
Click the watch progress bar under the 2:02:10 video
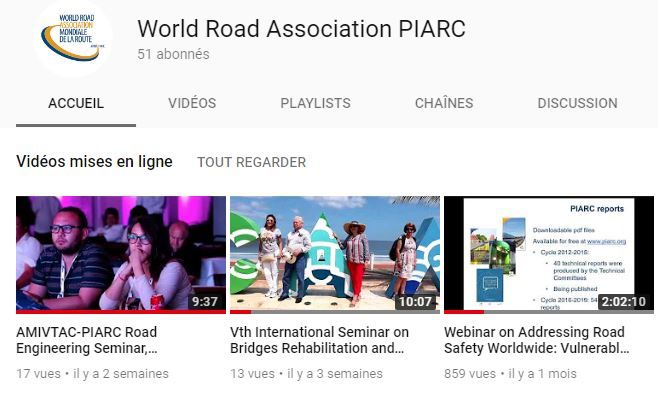tap(549, 312)
